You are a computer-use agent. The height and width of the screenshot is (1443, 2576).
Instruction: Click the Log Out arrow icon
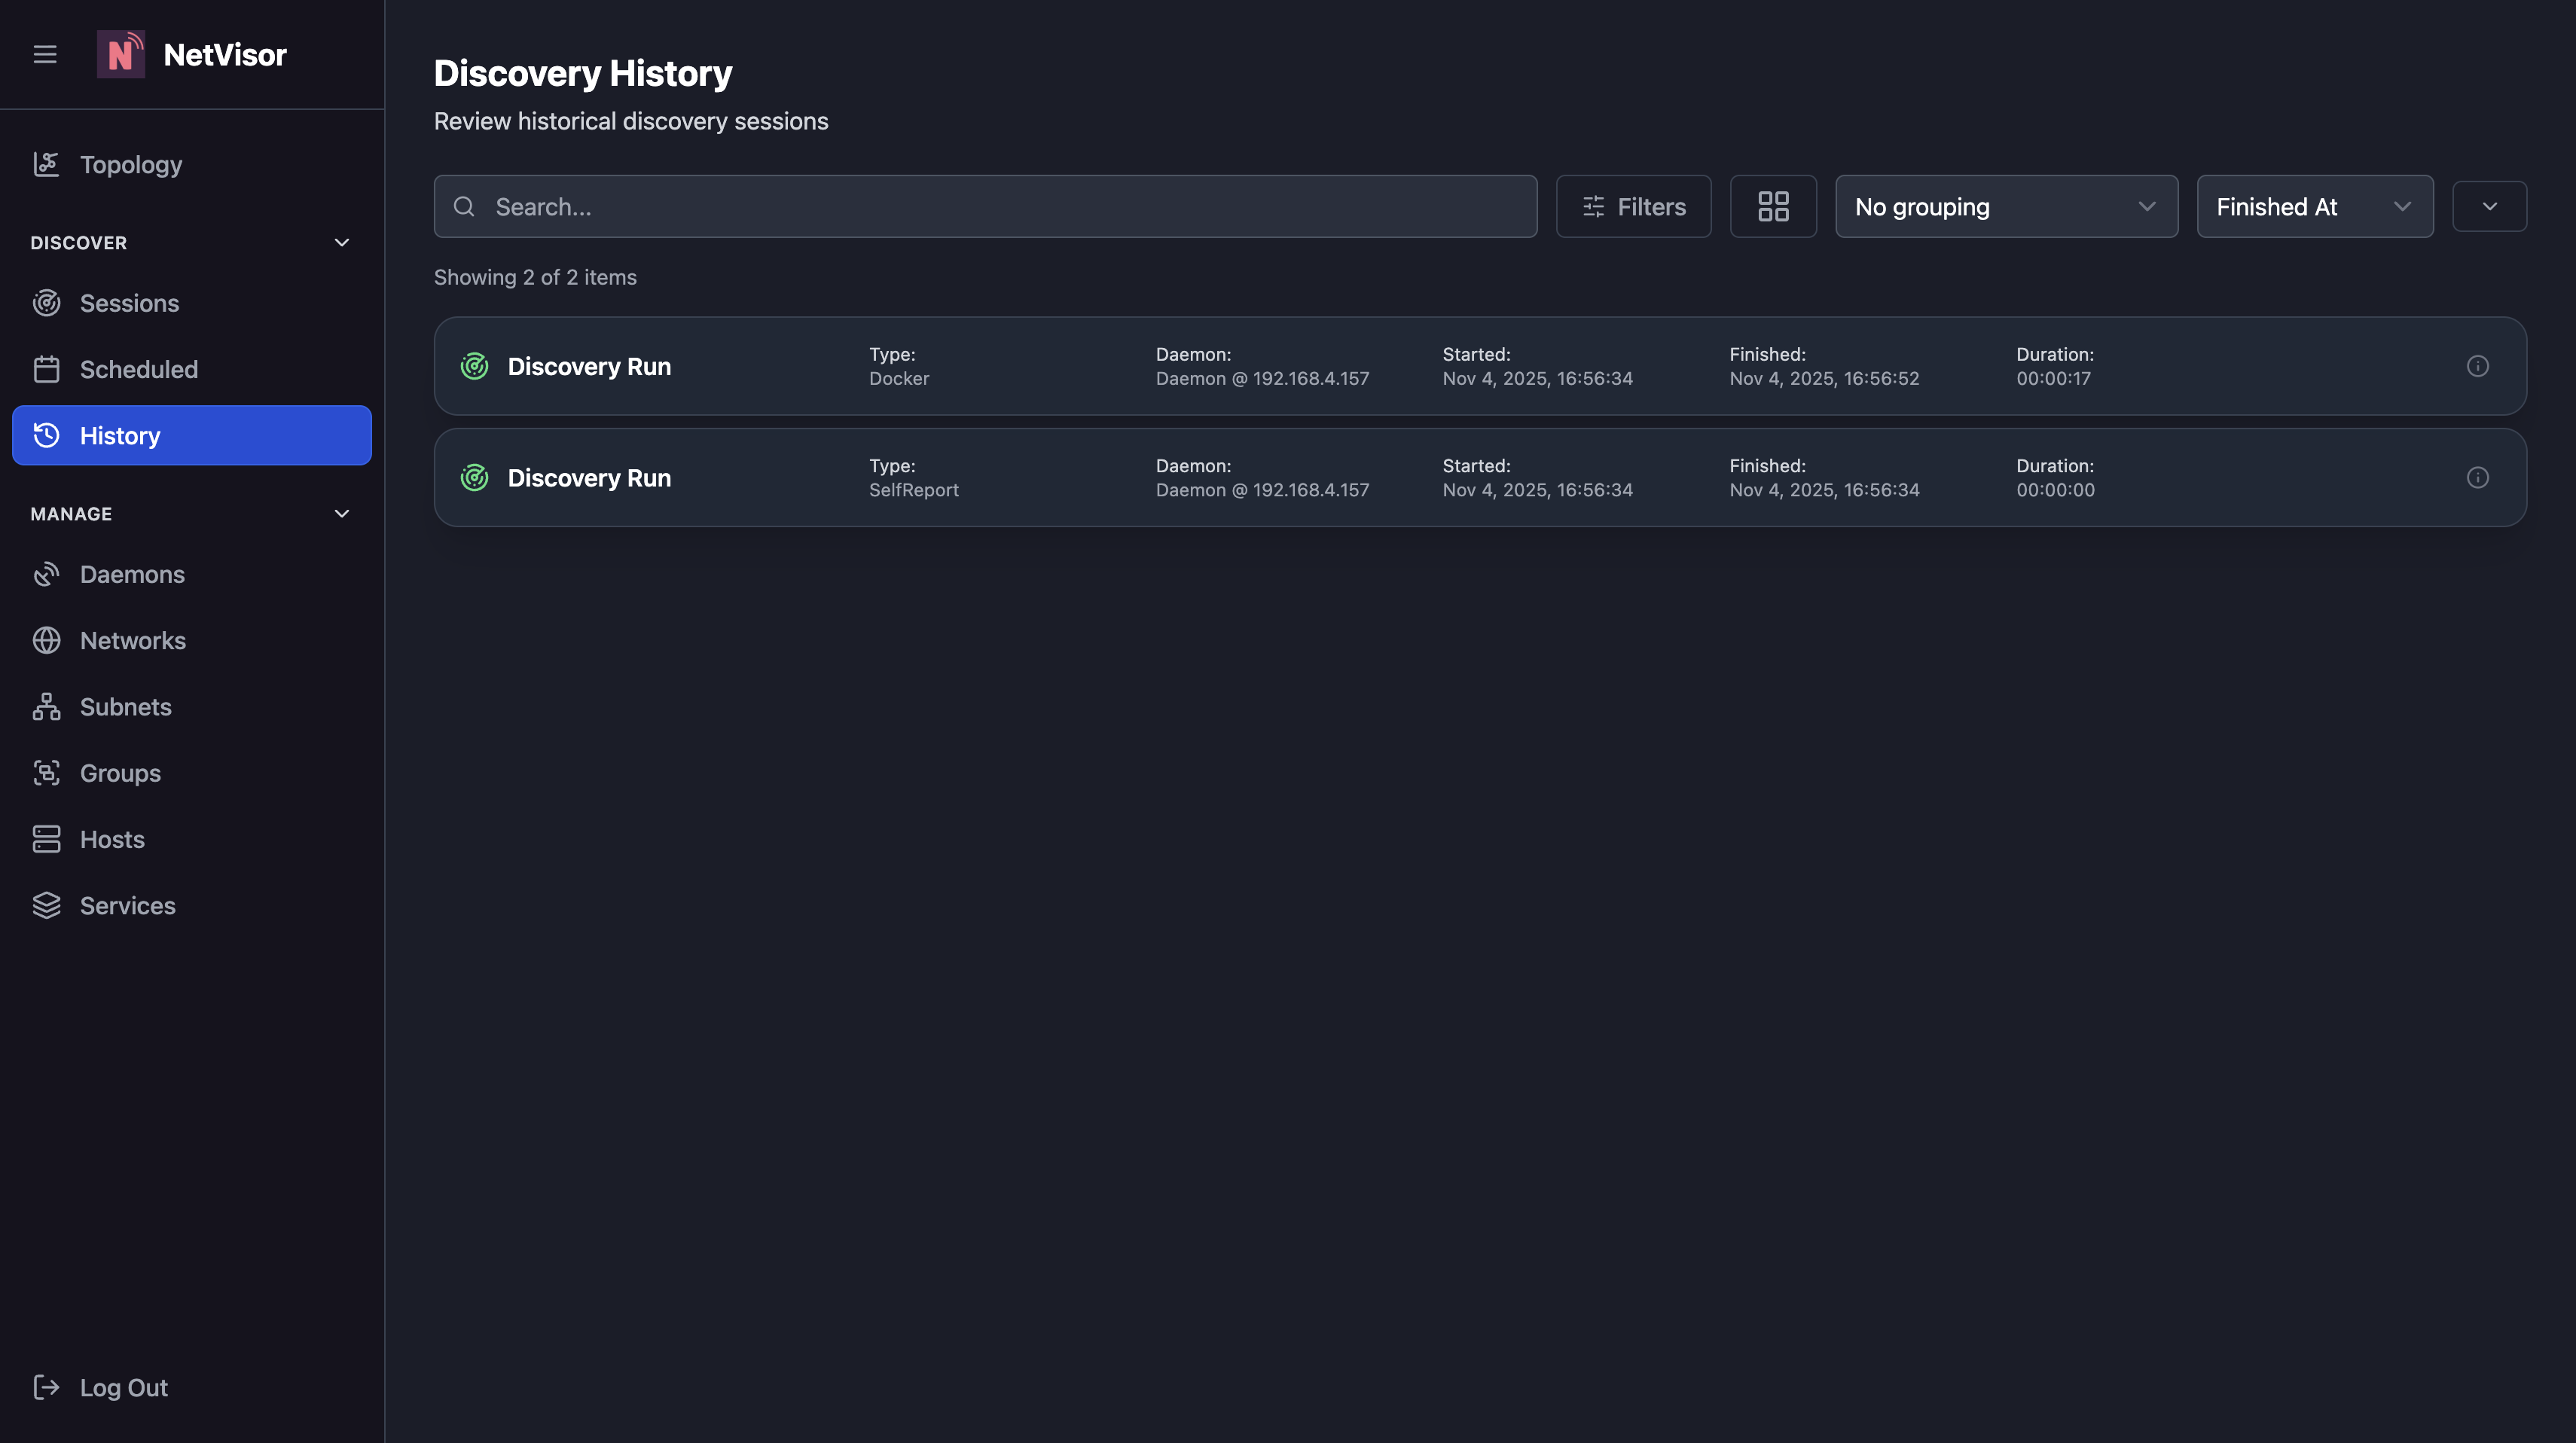tap(46, 1387)
